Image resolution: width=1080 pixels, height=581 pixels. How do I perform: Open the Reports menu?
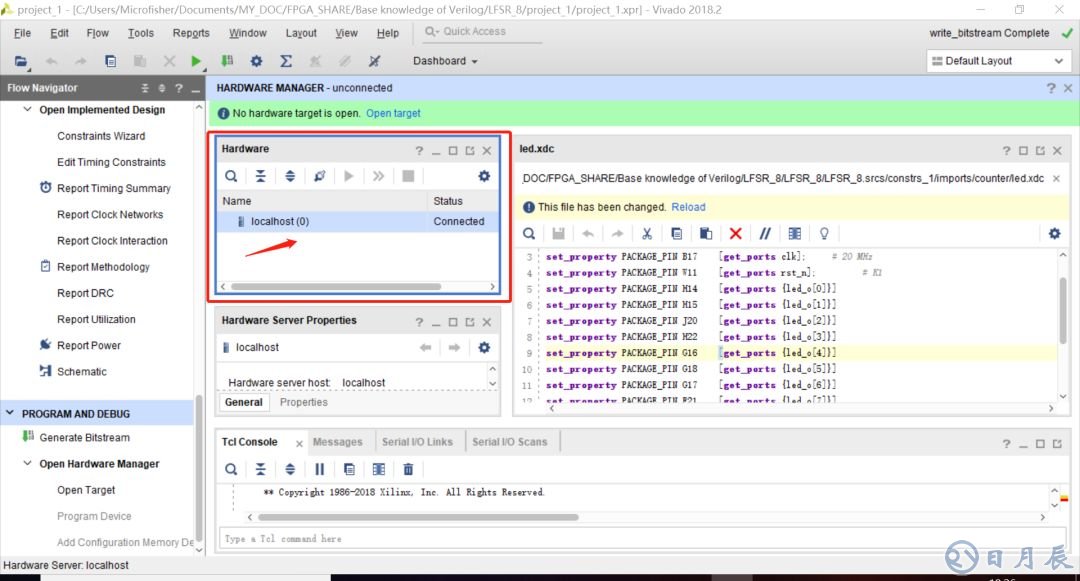tap(191, 33)
